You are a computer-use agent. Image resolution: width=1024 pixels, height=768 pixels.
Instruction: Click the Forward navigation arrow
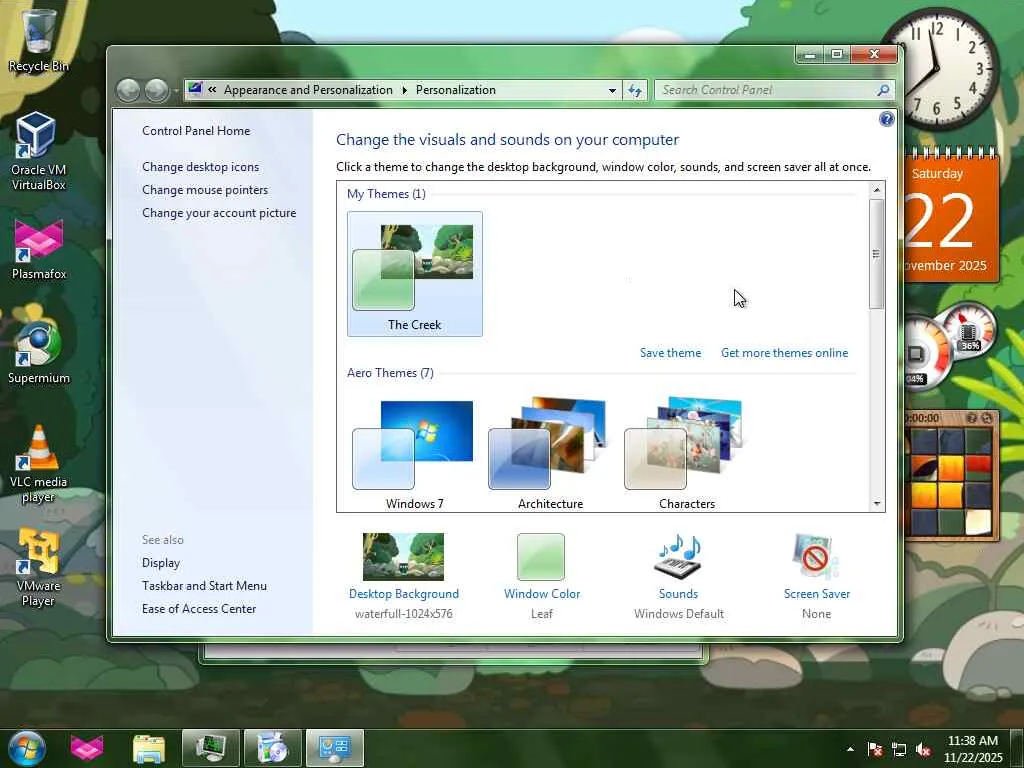[x=157, y=90]
